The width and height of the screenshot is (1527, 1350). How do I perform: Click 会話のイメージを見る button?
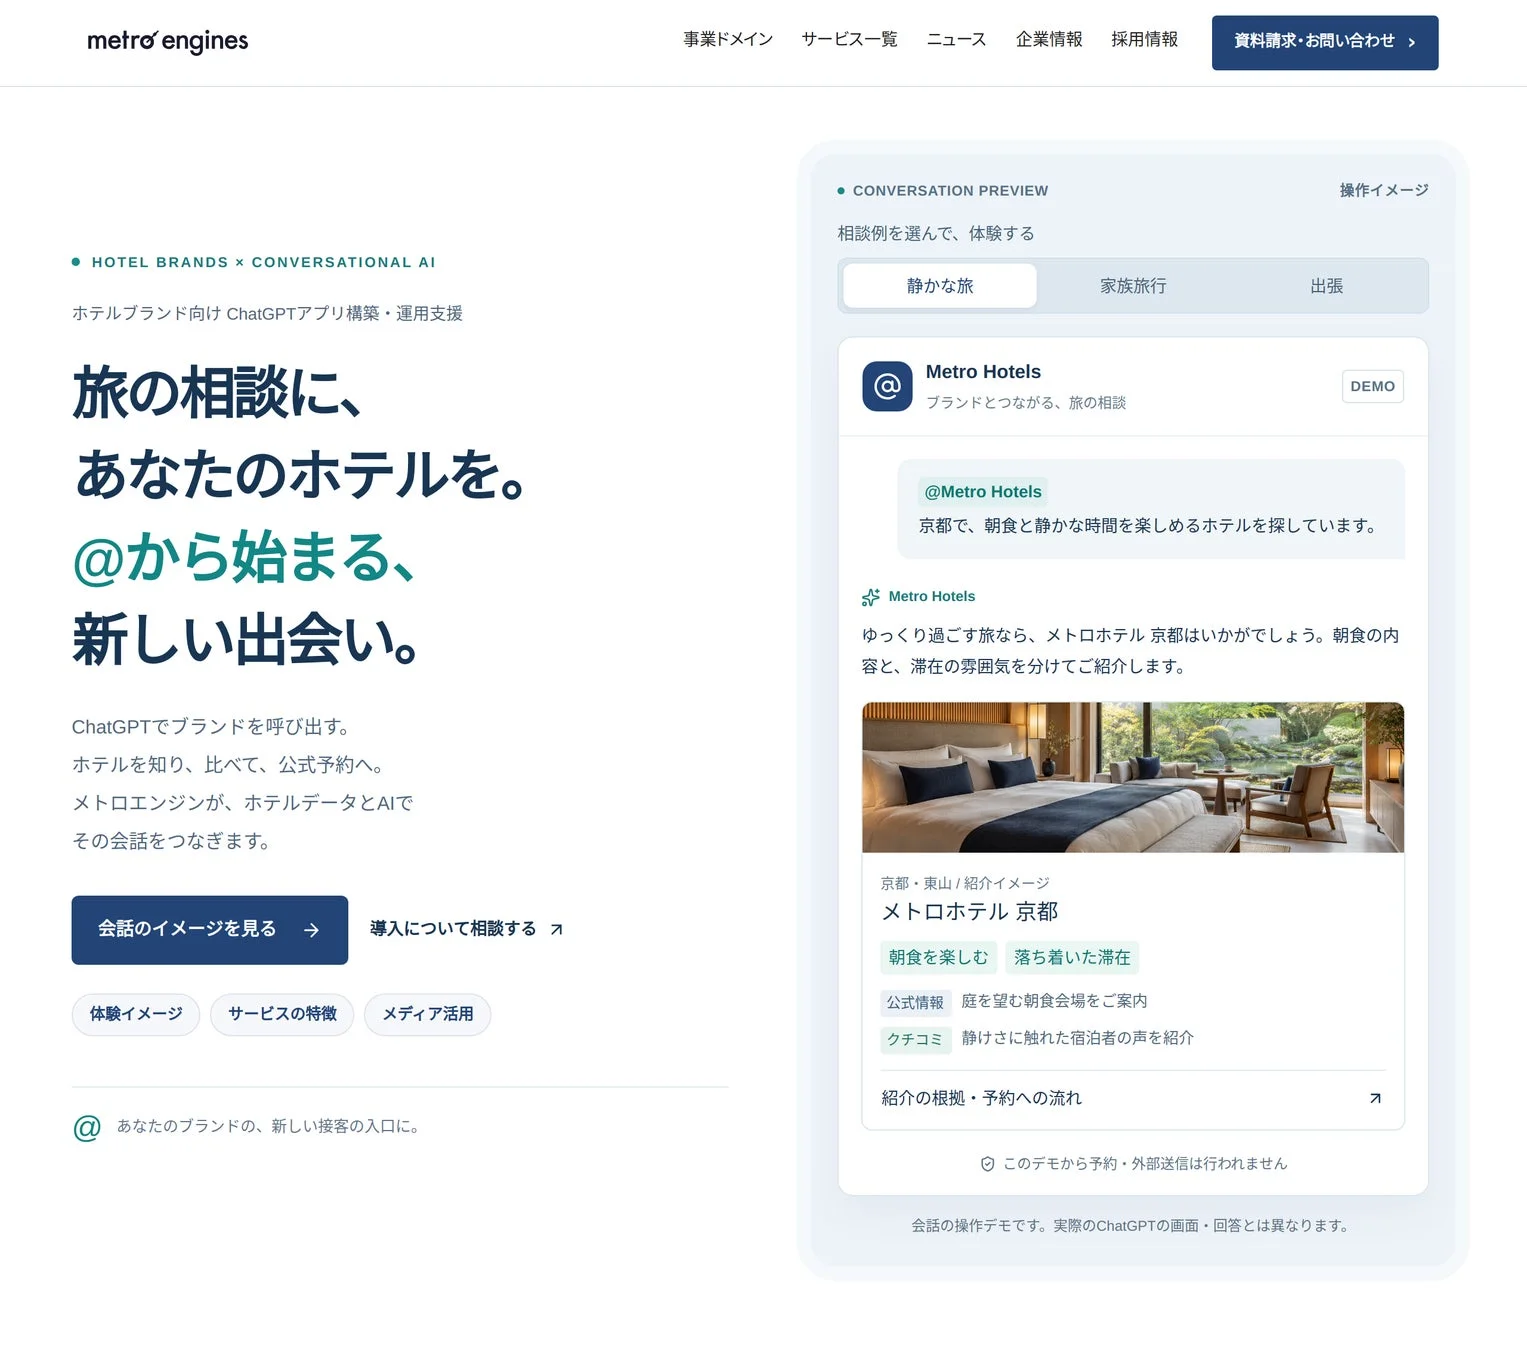pyautogui.click(x=210, y=930)
